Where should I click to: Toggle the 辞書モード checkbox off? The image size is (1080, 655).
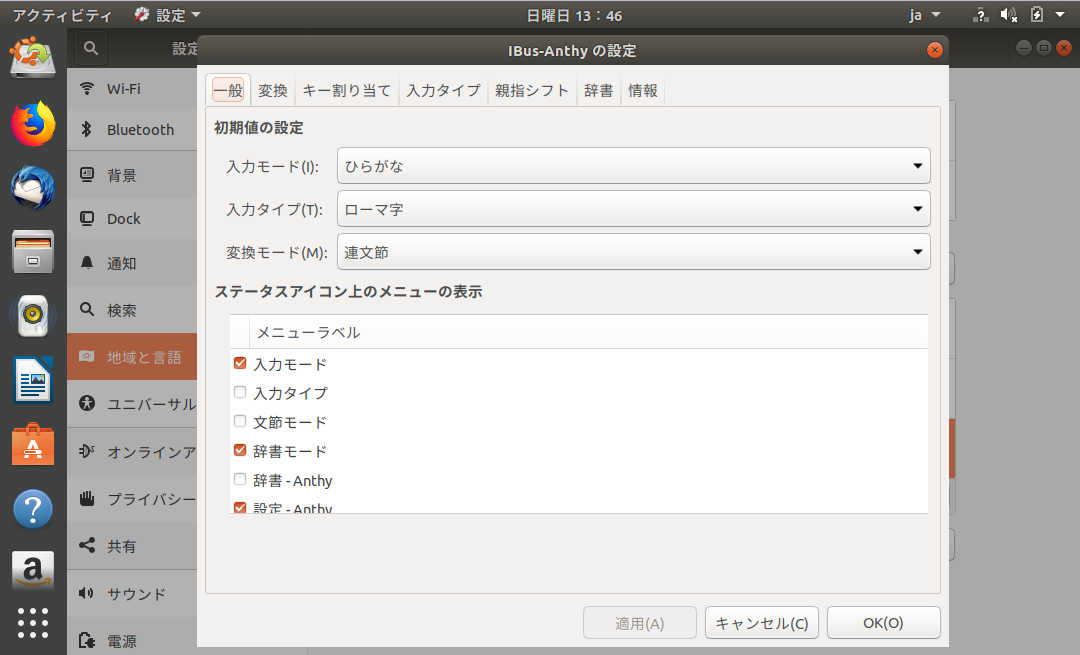[240, 451]
